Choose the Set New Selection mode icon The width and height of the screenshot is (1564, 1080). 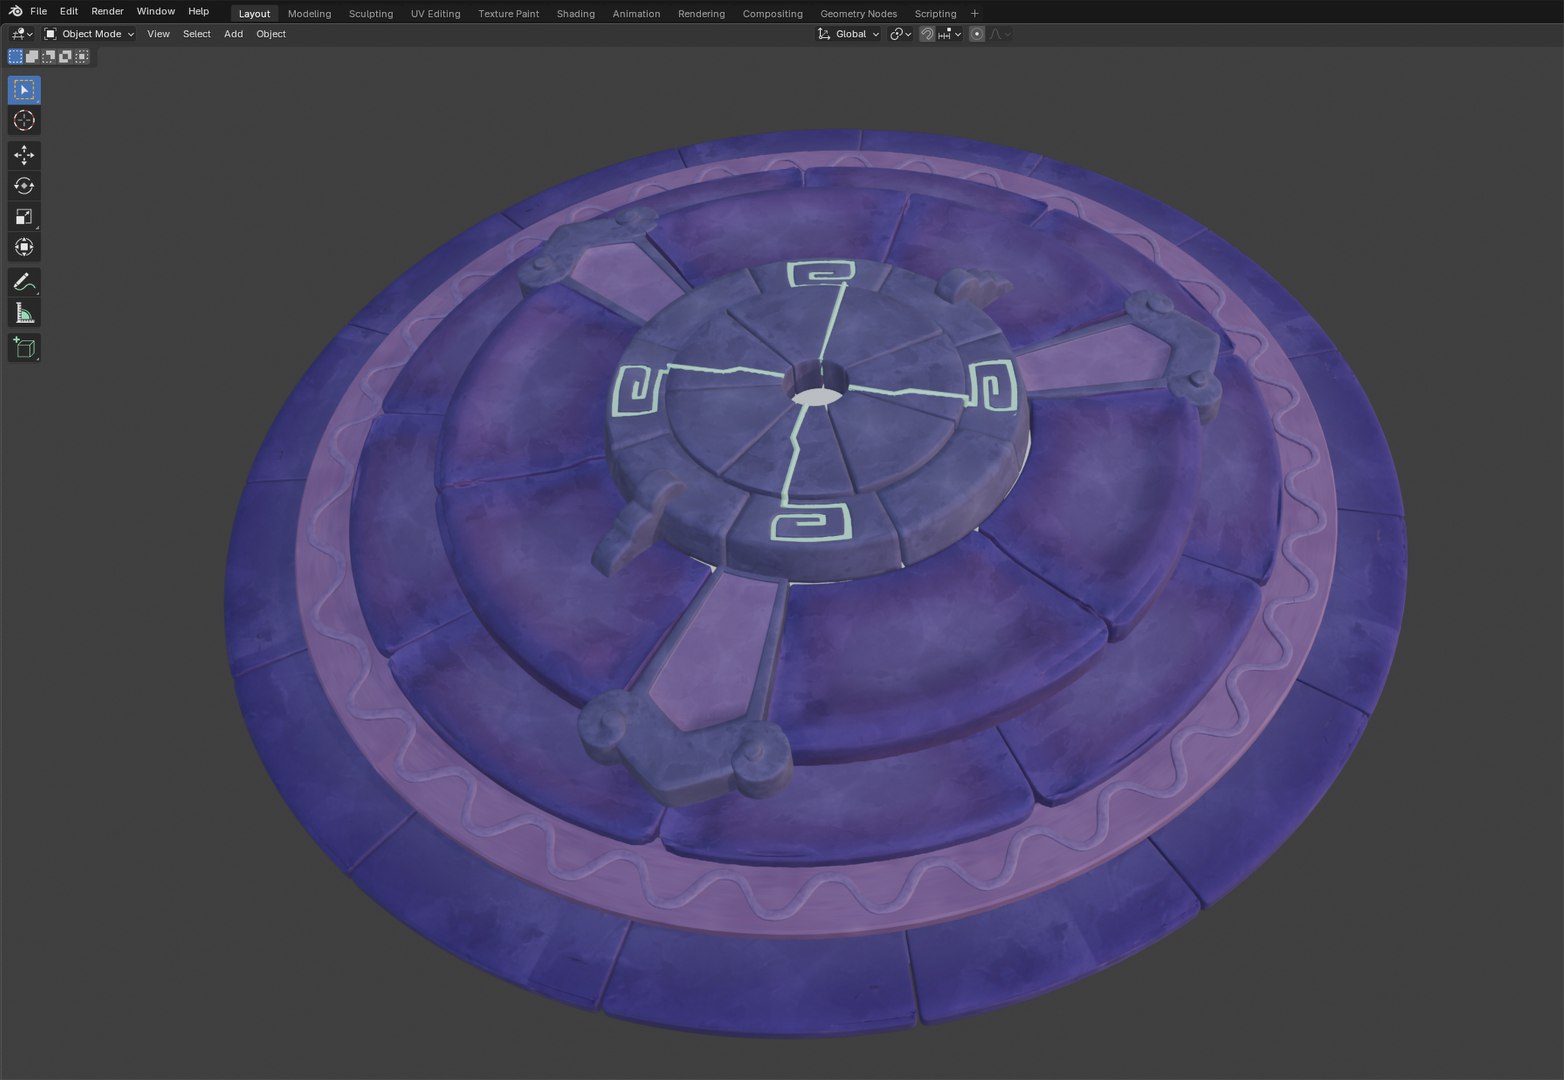pos(15,56)
